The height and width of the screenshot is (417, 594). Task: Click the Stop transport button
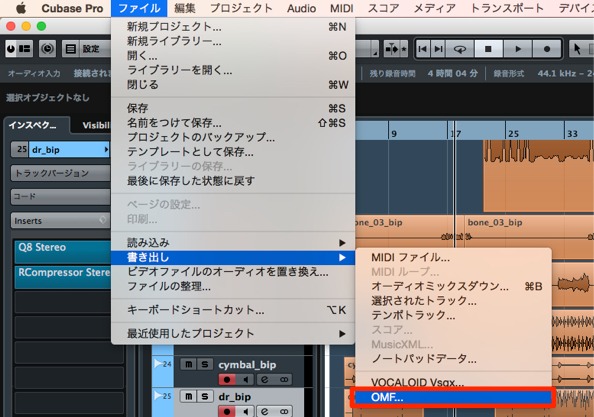point(488,49)
